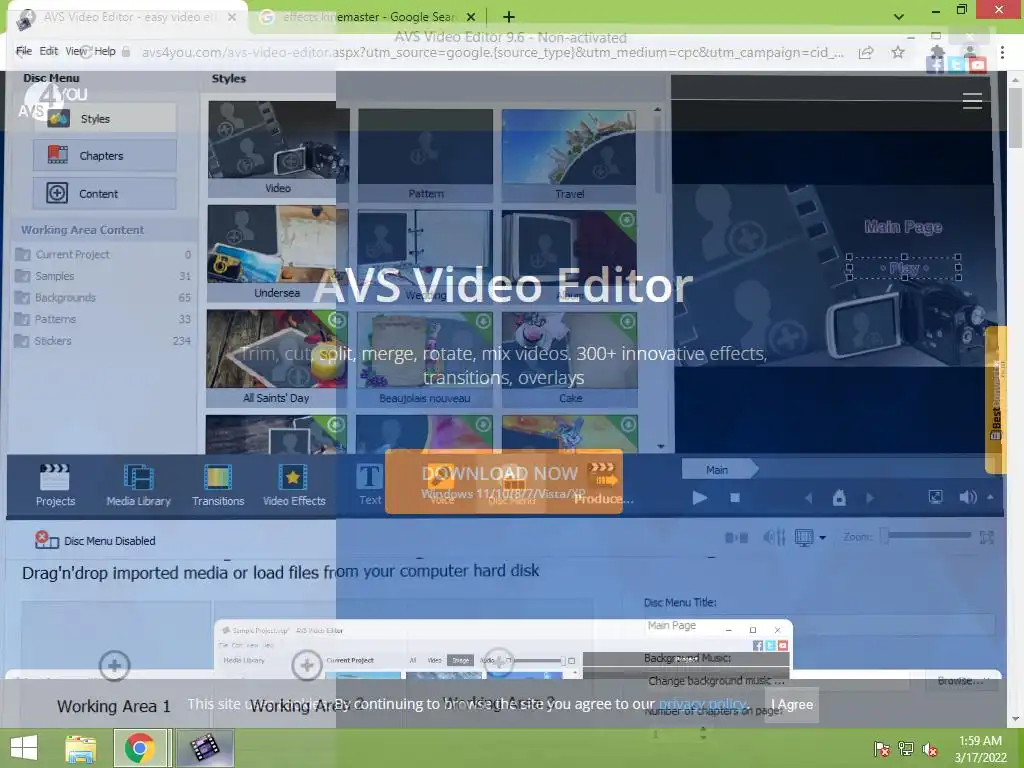This screenshot has height=768, width=1024.
Task: Open the Windows Start button
Action: 24,748
